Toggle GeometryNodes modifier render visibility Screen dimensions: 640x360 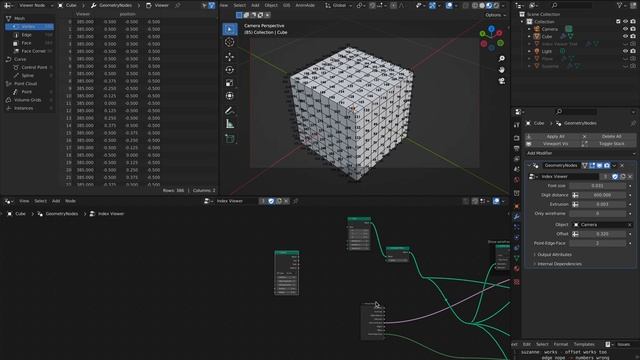607,165
